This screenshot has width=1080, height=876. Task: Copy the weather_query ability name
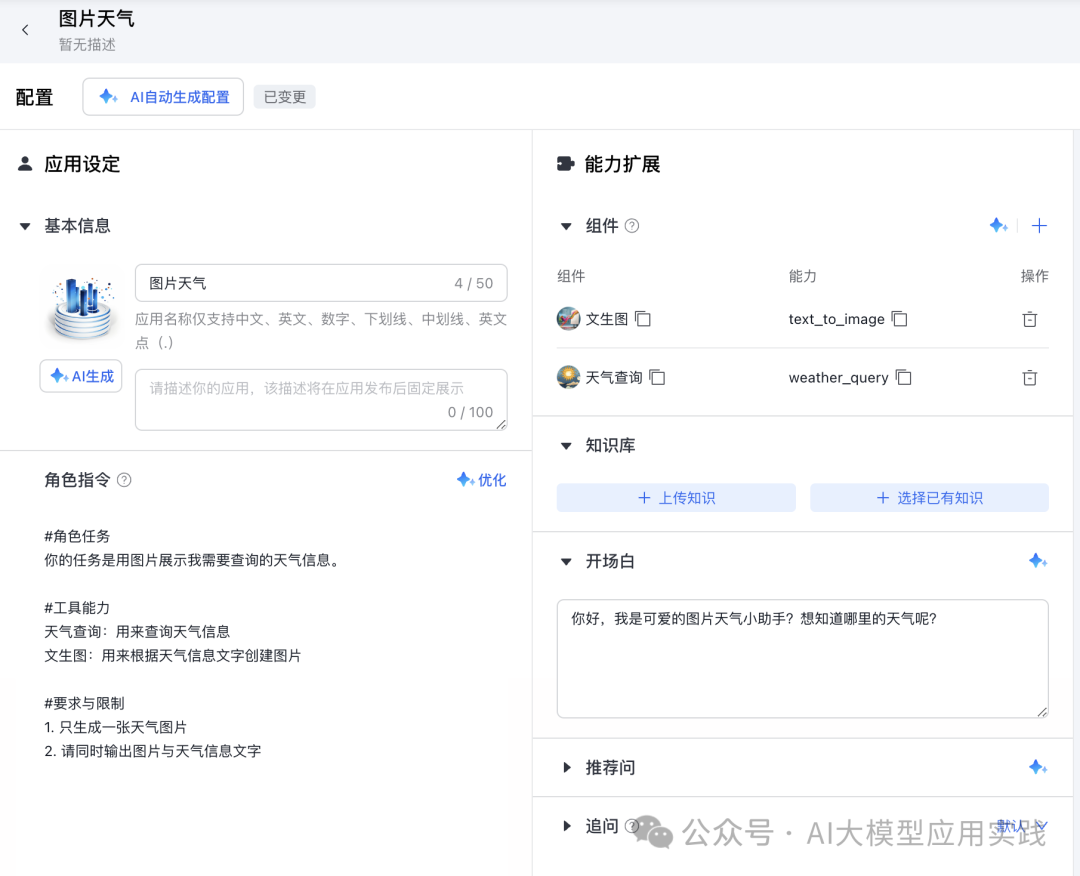[903, 377]
